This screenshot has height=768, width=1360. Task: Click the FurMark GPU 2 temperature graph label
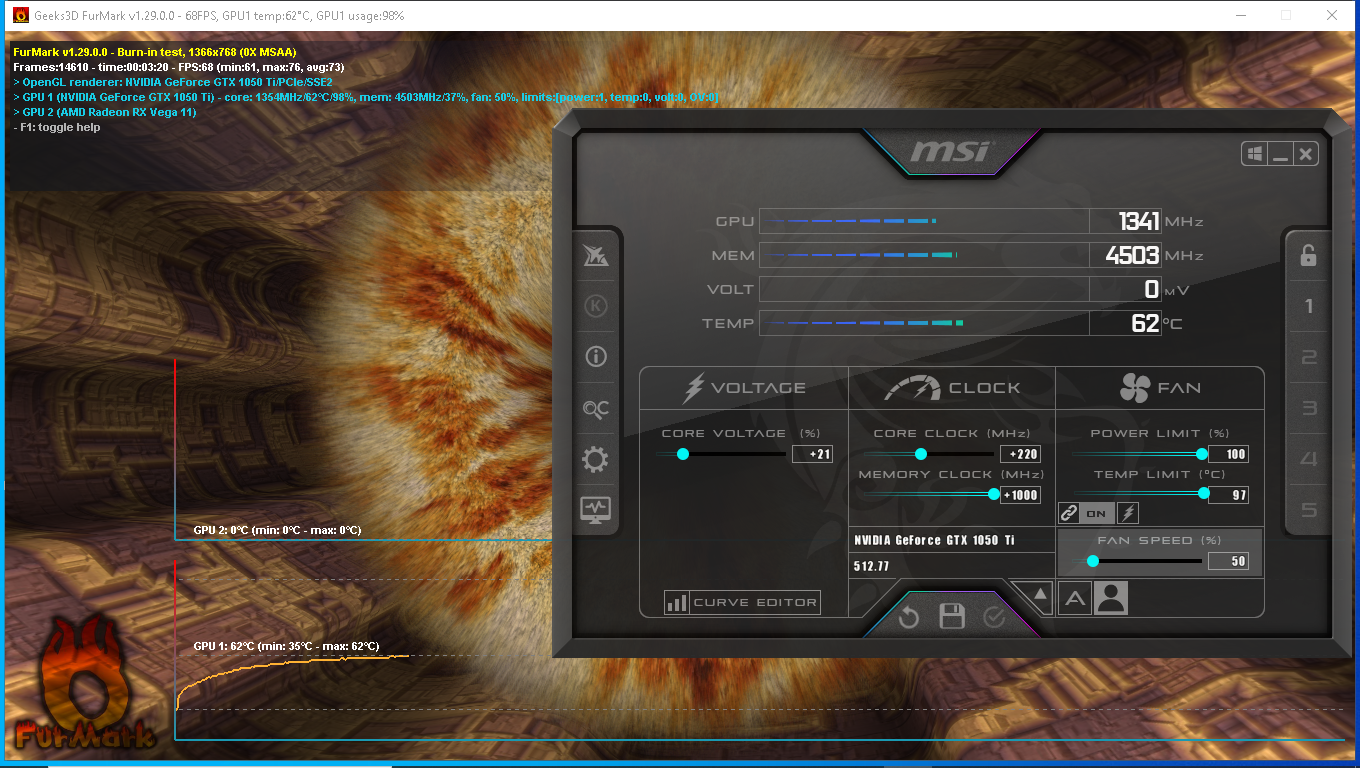277,530
